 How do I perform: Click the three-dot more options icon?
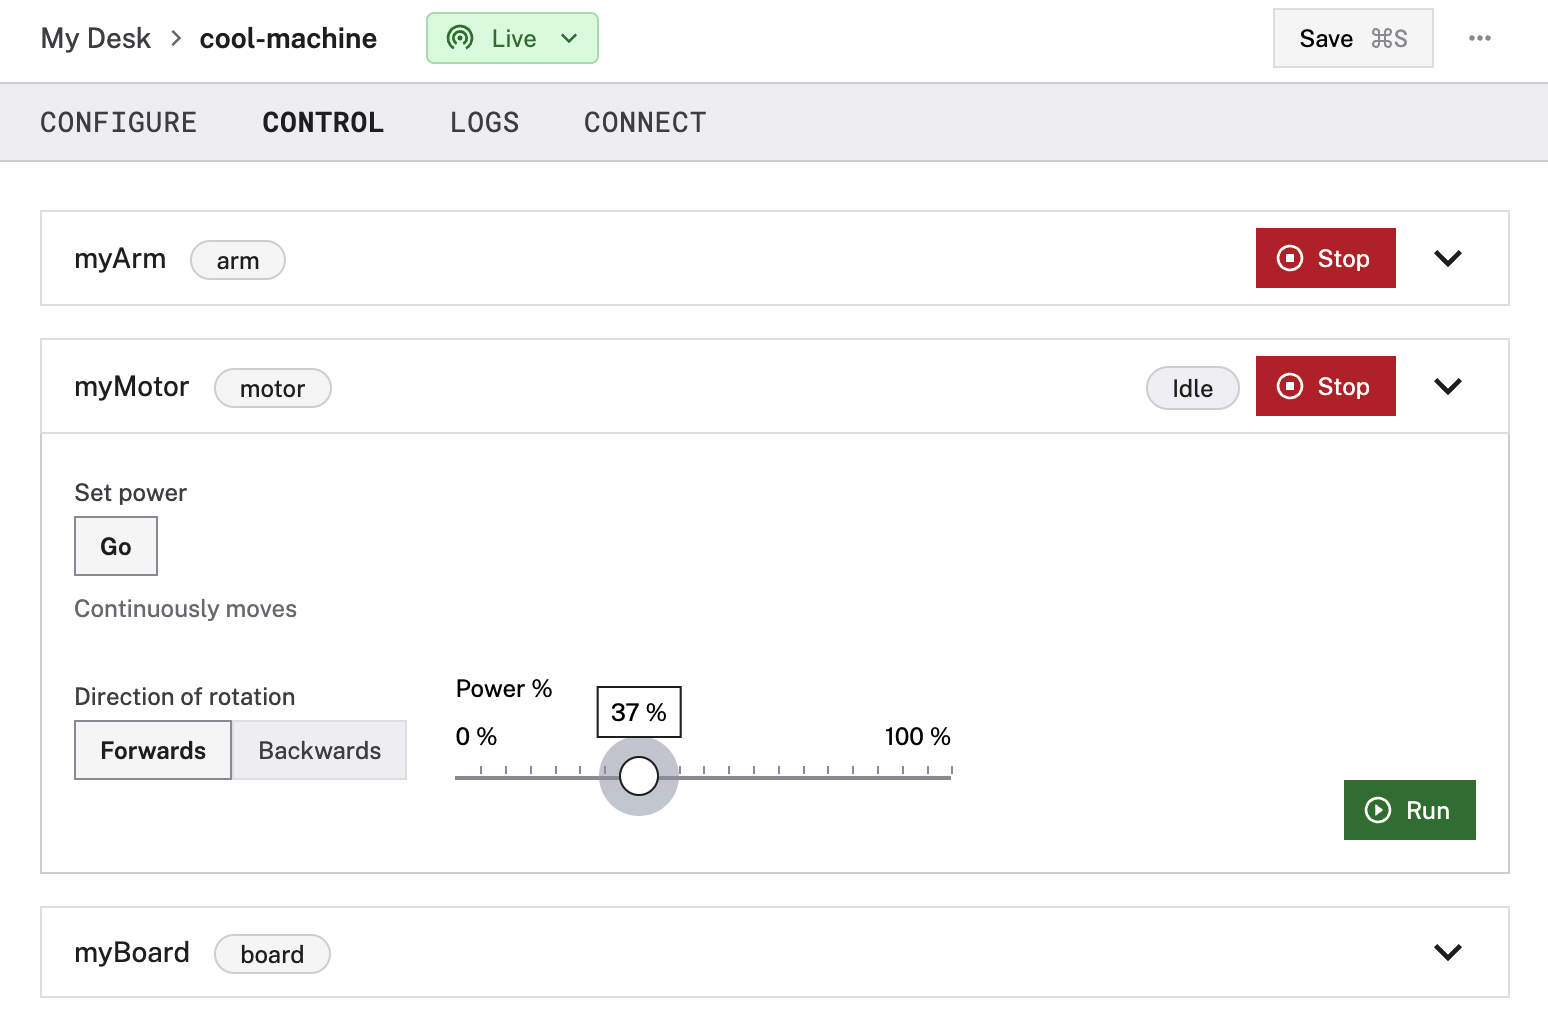click(1479, 38)
